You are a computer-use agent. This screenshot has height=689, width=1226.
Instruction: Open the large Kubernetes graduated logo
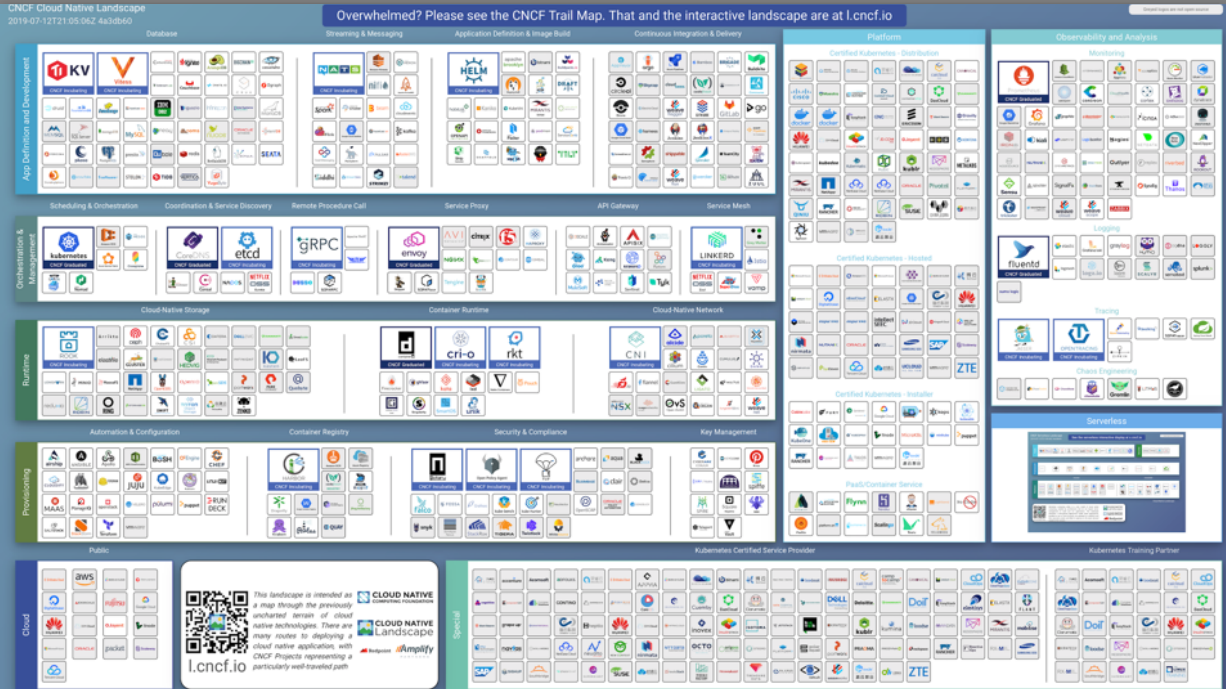(68, 247)
